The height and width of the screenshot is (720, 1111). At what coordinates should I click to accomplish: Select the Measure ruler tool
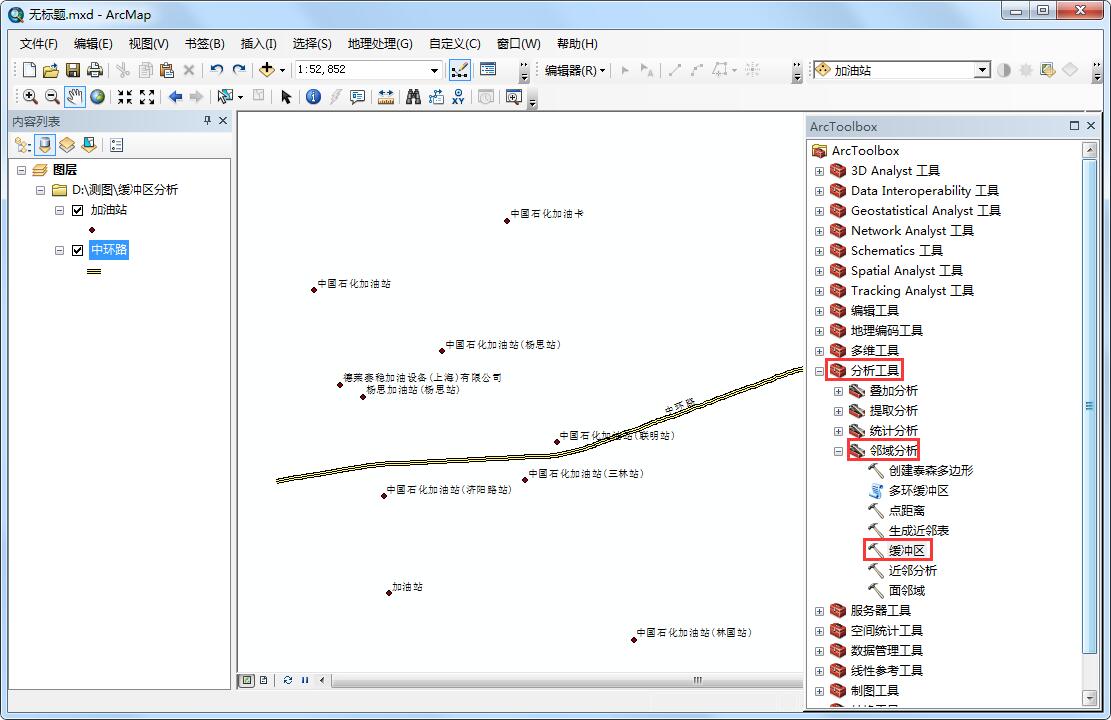click(385, 96)
